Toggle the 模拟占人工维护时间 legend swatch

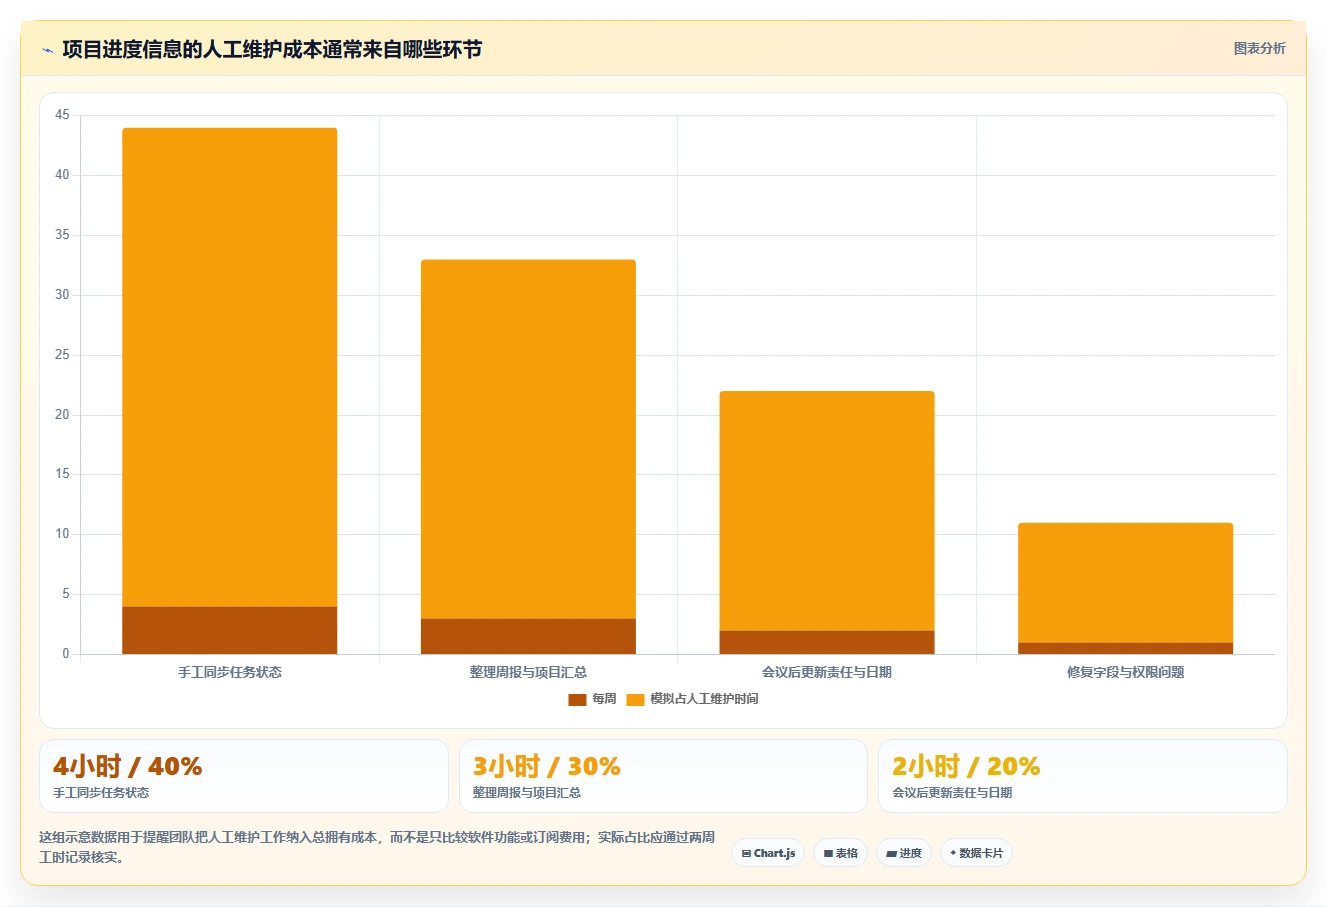635,700
